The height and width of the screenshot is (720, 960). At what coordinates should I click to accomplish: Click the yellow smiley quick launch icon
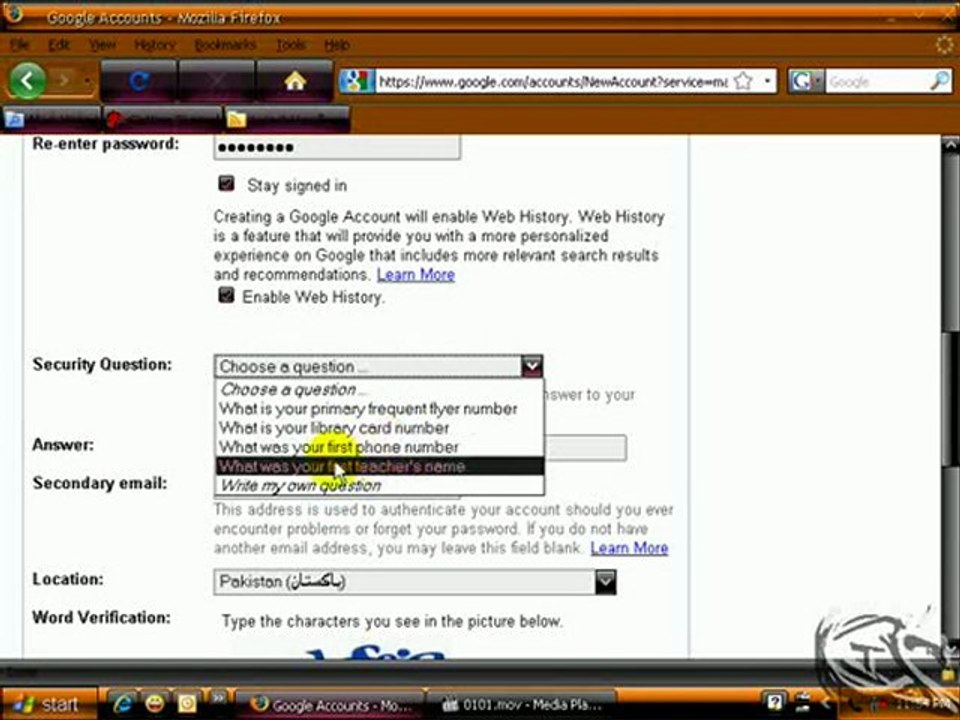coord(155,703)
